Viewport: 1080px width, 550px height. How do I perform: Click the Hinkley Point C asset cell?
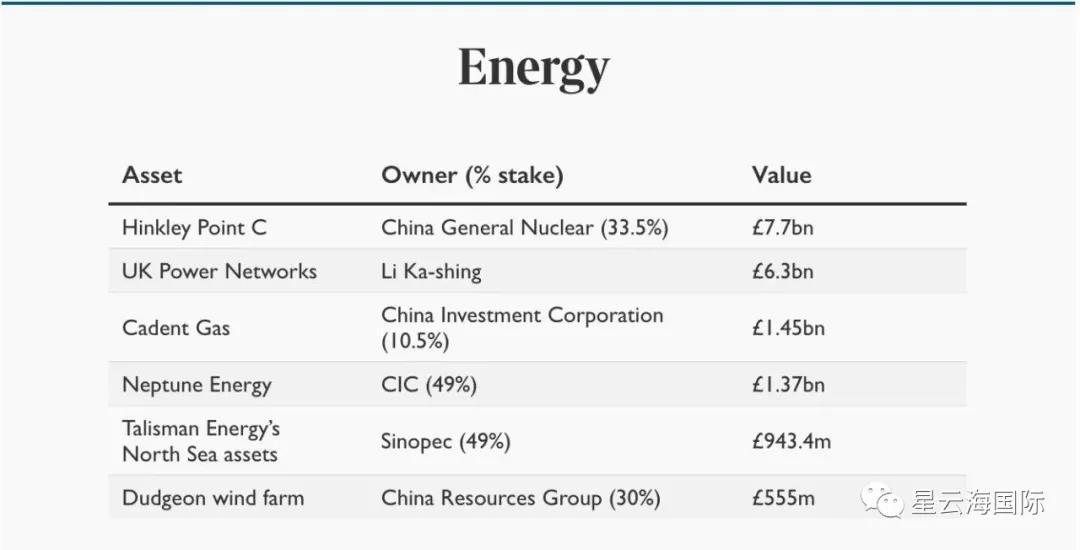pyautogui.click(x=194, y=228)
